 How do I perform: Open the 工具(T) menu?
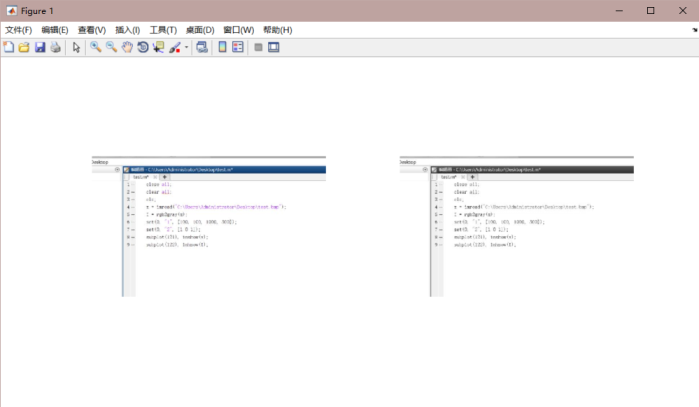(163, 30)
